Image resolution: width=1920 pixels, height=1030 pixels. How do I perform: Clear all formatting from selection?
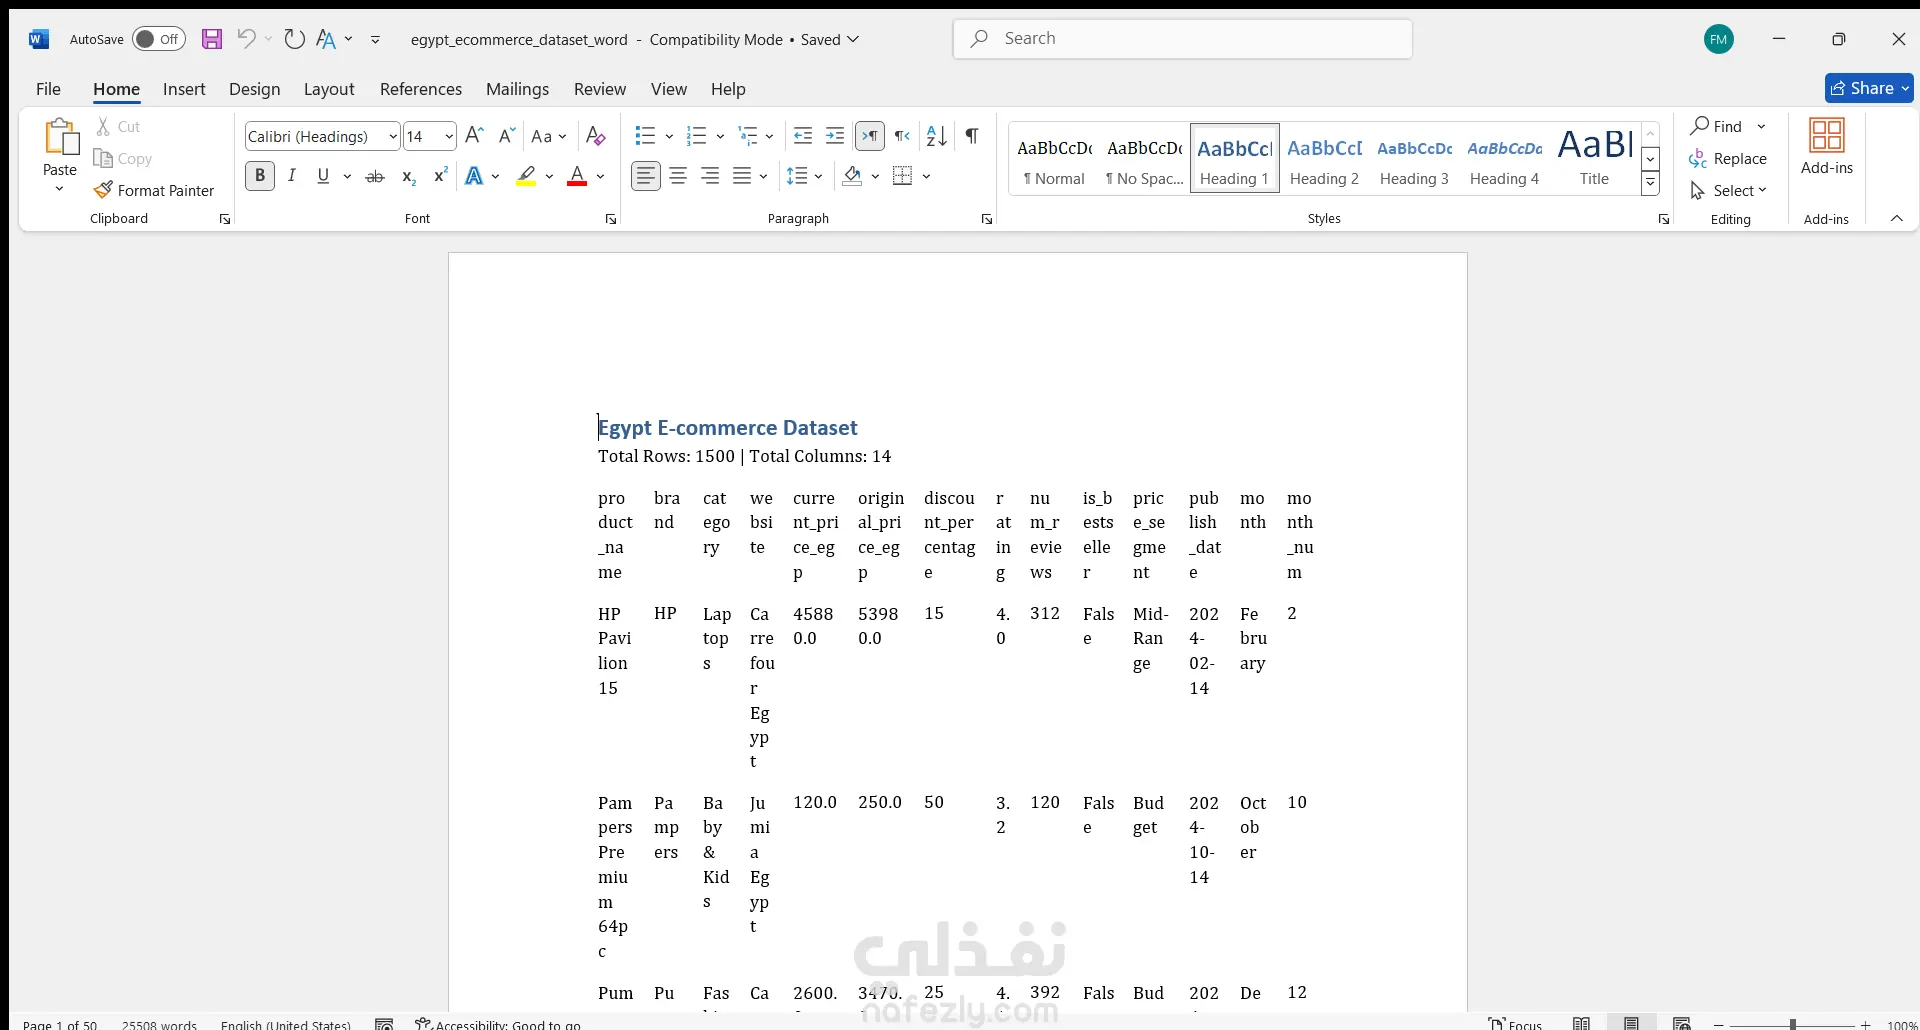[596, 136]
